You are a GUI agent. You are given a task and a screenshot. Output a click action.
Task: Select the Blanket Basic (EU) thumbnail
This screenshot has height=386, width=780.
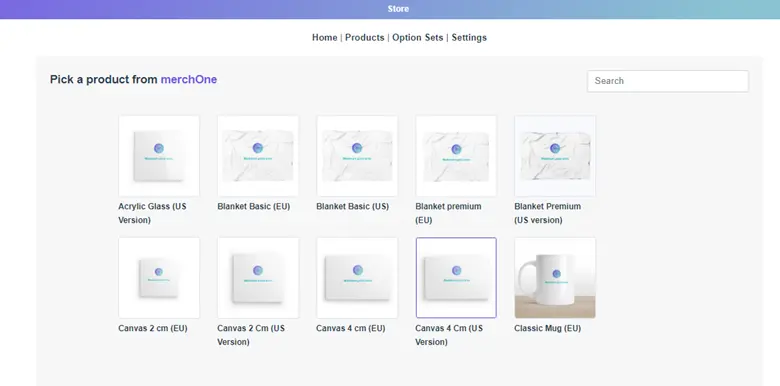pyautogui.click(x=258, y=156)
